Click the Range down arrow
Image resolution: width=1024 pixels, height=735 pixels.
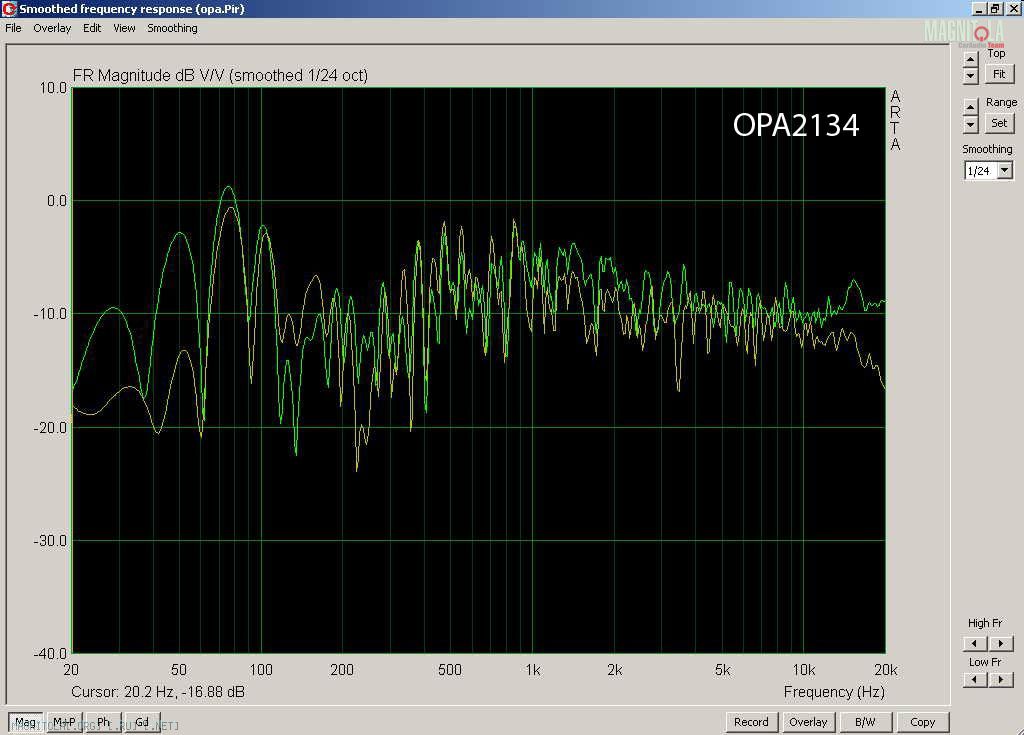pyautogui.click(x=970, y=123)
